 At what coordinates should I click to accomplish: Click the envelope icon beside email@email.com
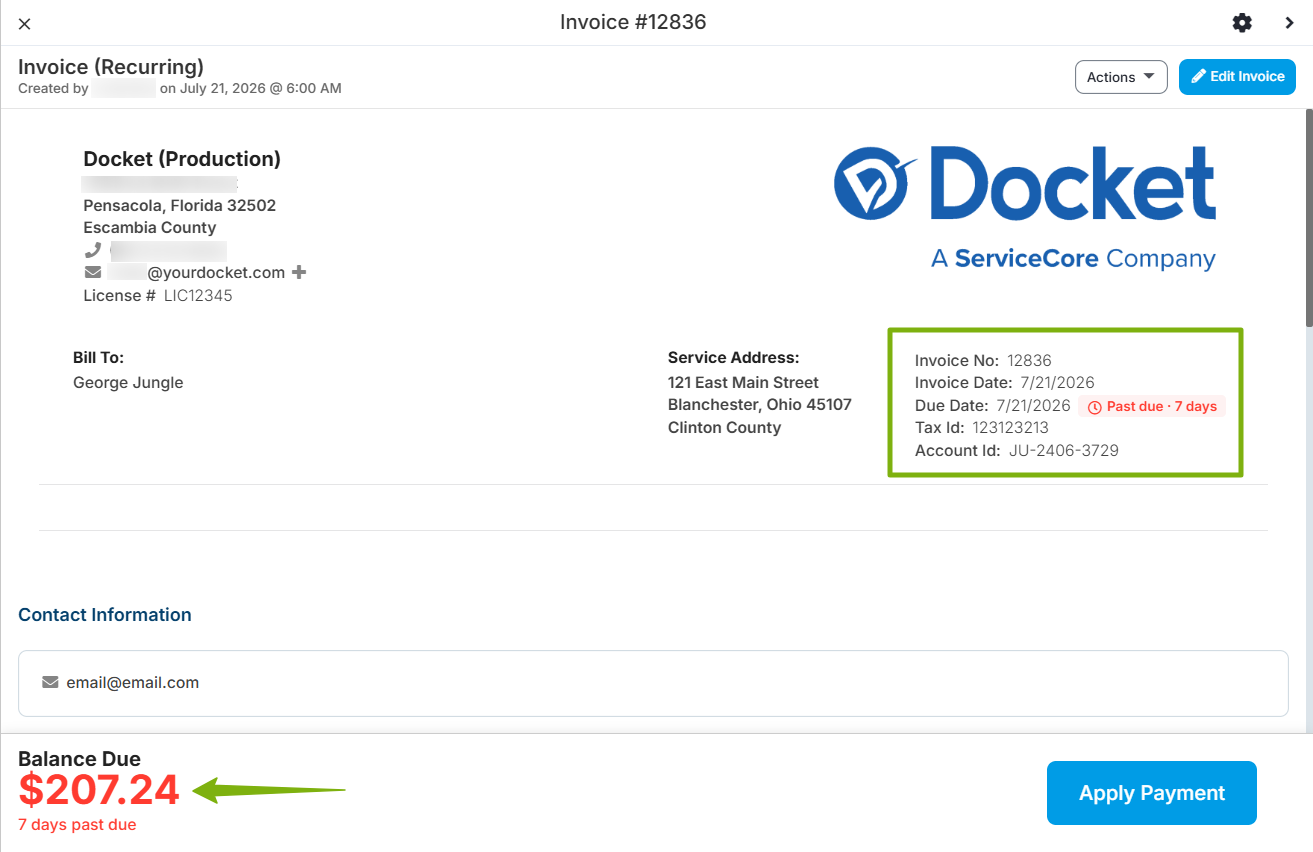pyautogui.click(x=50, y=682)
